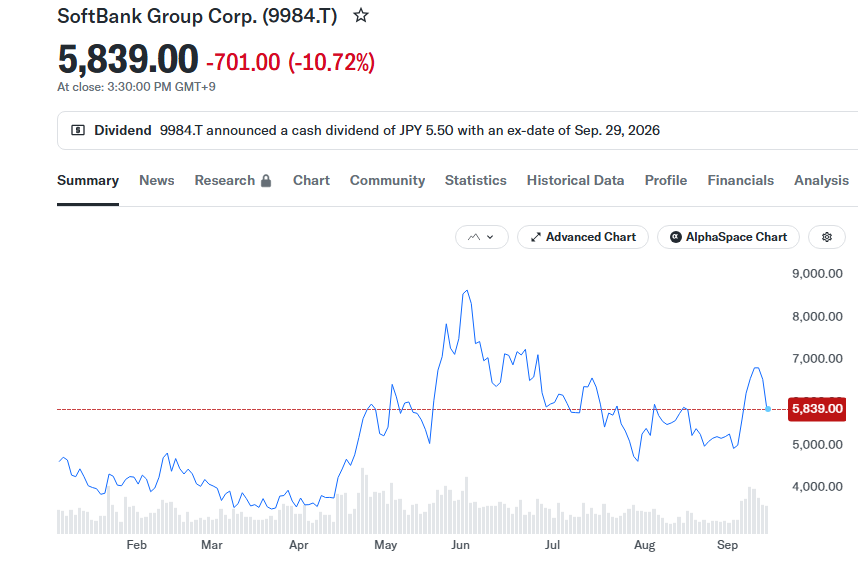
Task: Click the lock icon beside Research
Action: click(266, 181)
